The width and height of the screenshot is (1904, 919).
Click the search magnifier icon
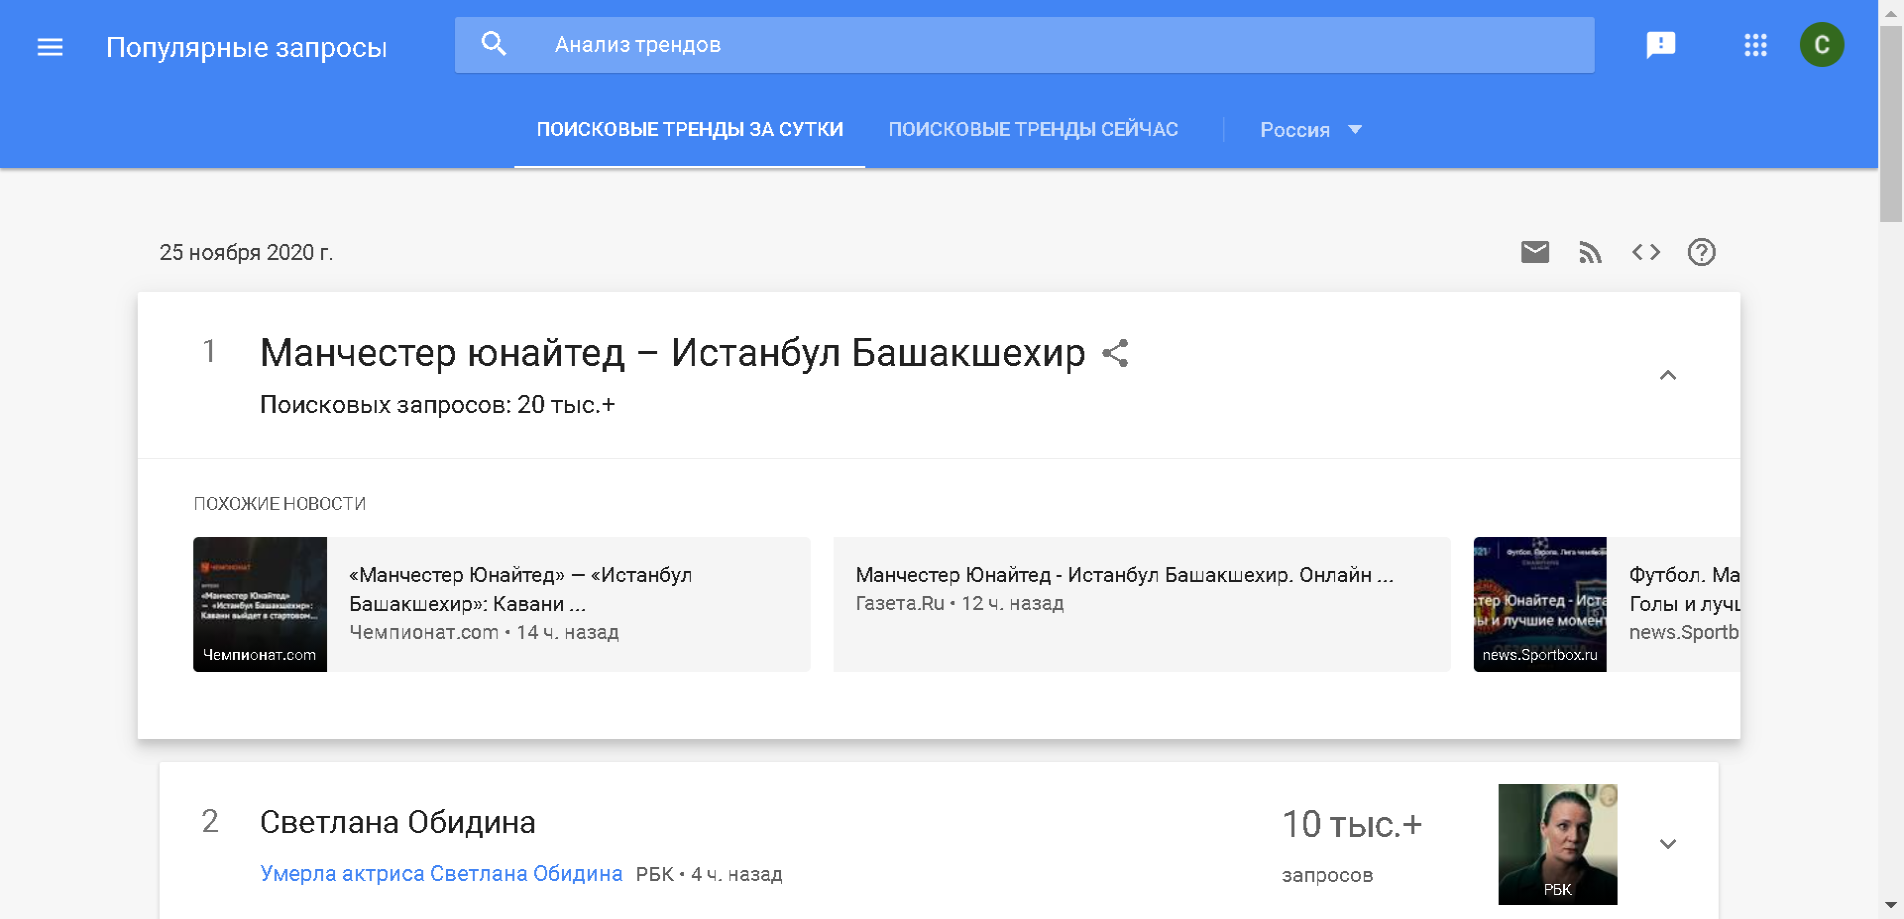point(494,44)
